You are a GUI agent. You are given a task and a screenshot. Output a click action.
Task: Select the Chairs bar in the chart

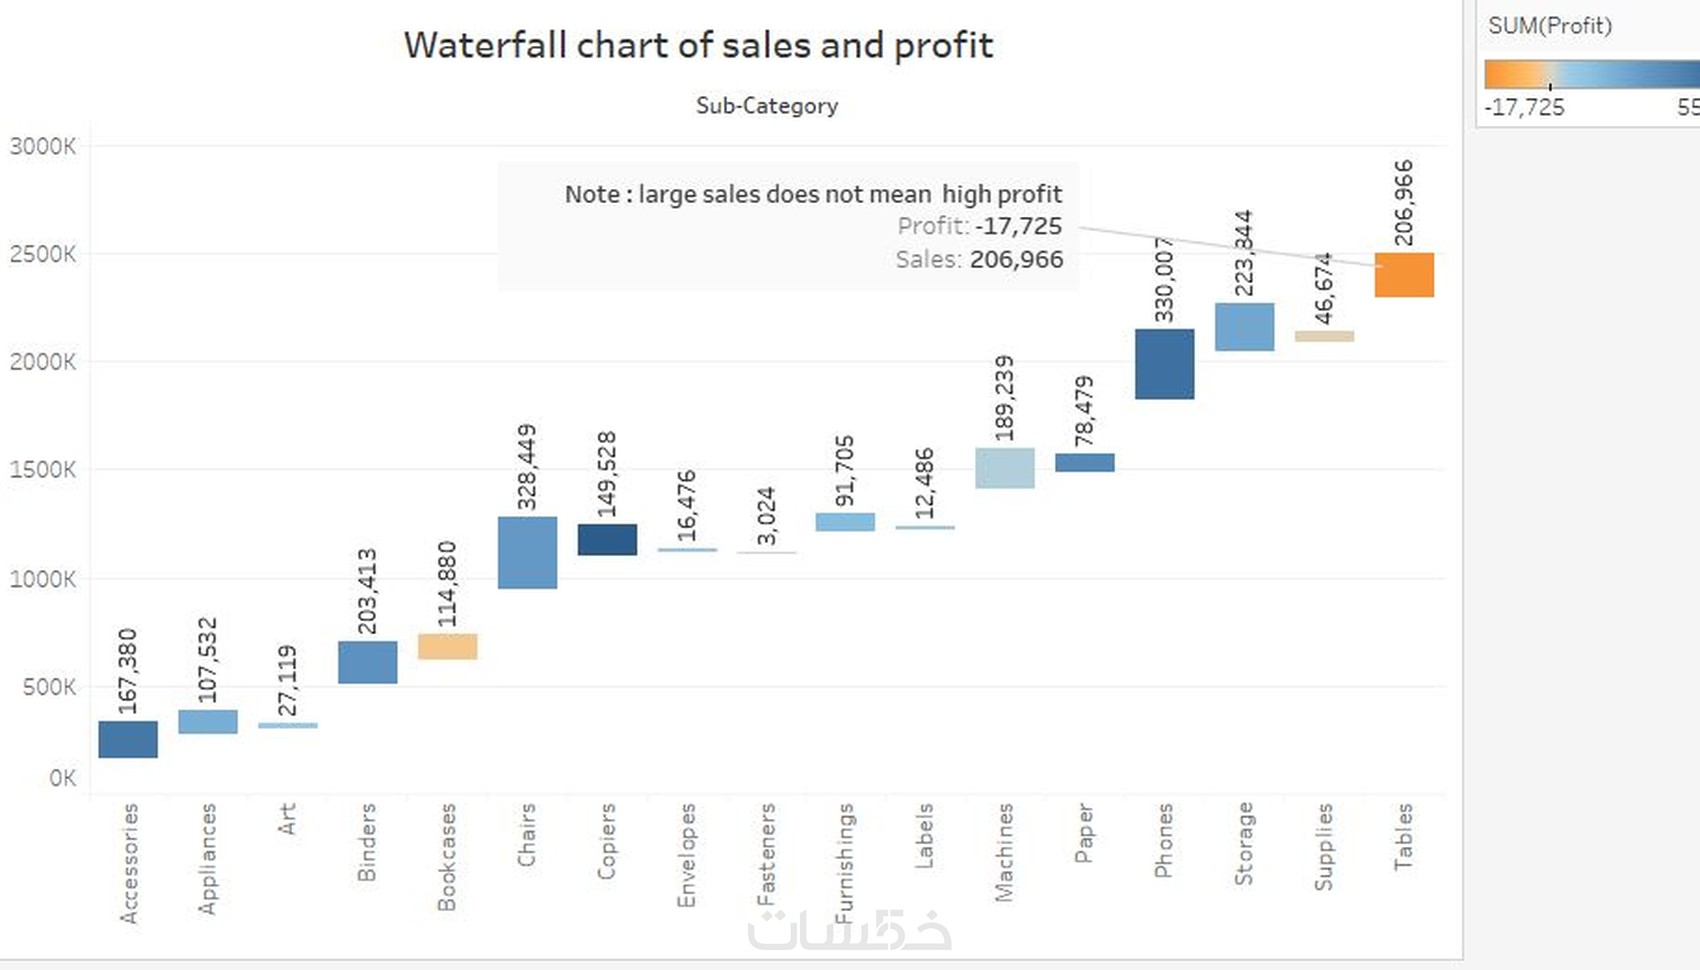click(527, 552)
